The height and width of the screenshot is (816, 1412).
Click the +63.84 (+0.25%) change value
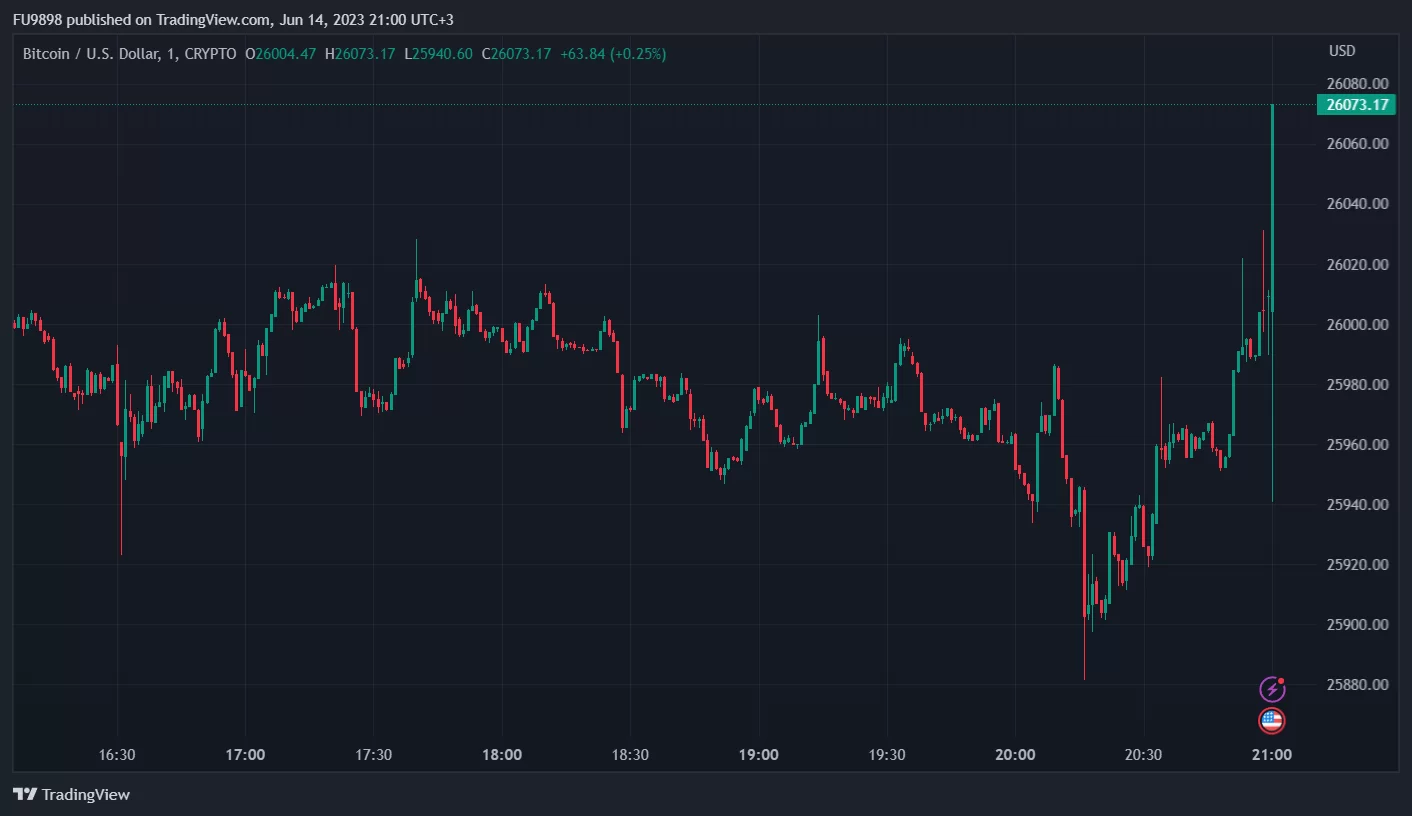612,54
